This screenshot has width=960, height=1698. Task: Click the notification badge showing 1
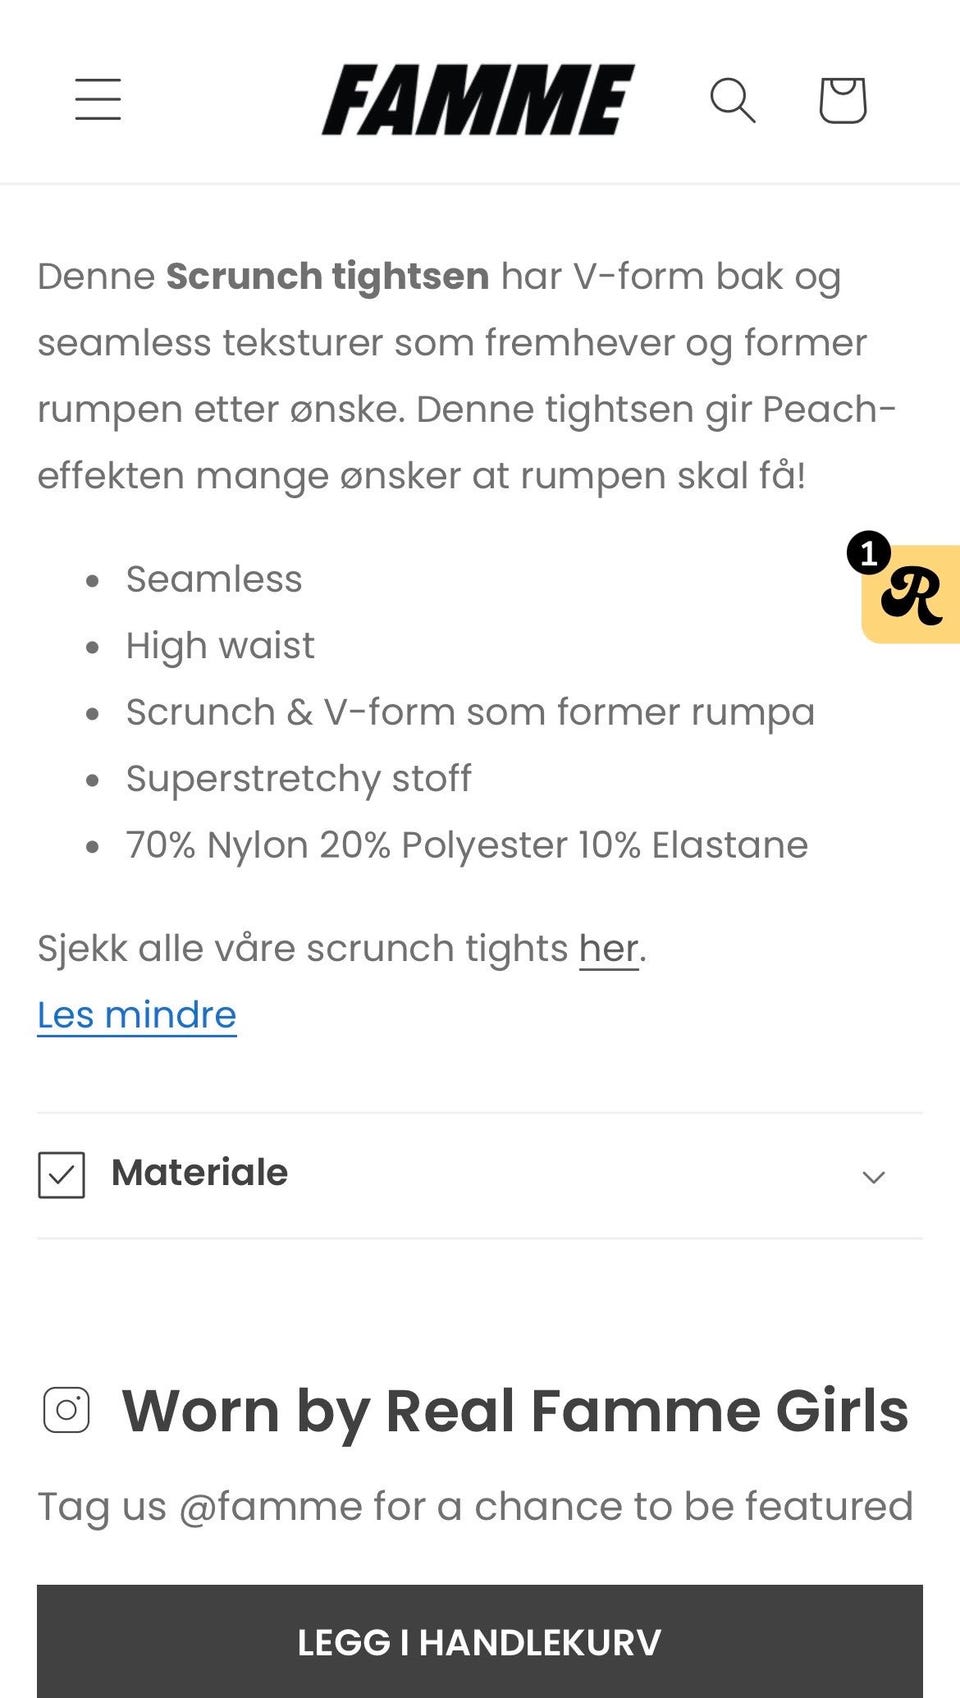click(868, 552)
